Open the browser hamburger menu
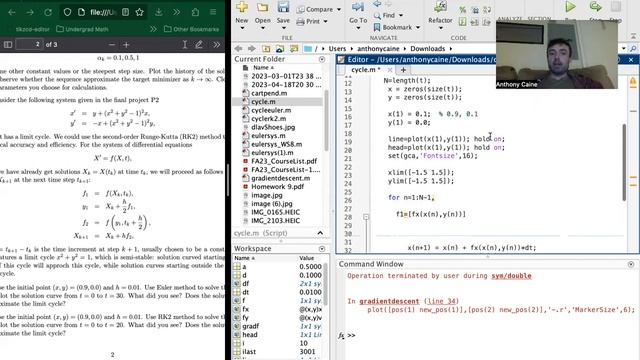640x360 pixels. coord(213,12)
